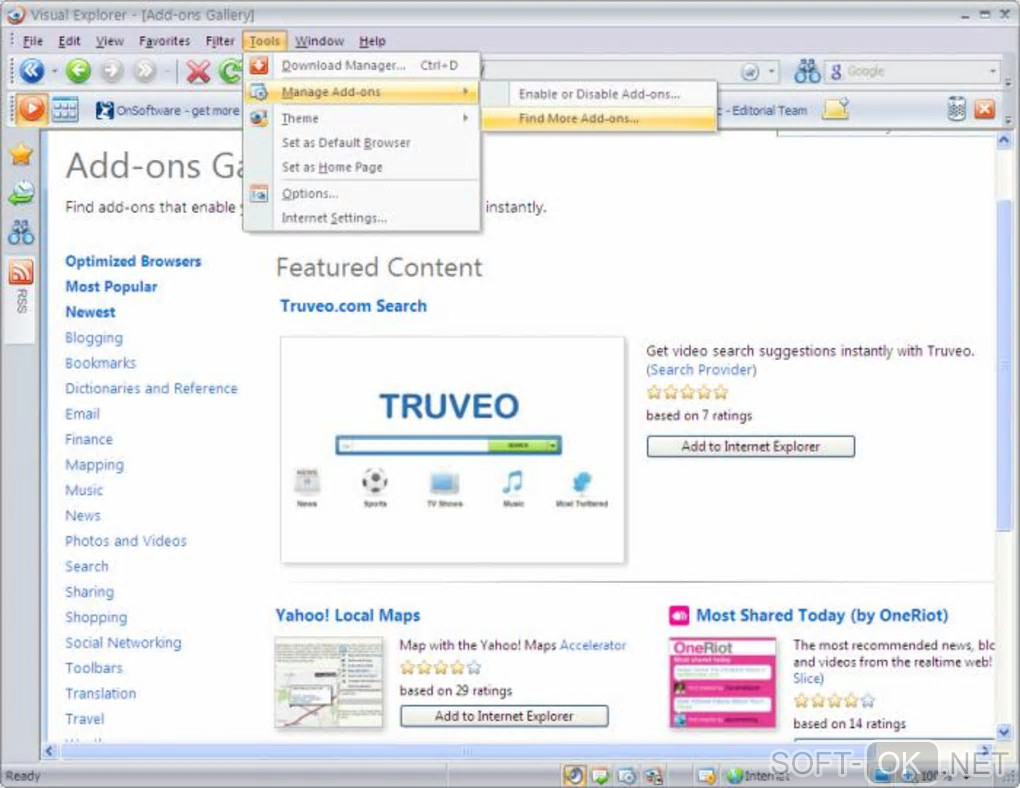
Task: Click the new tab note icon
Action: [836, 109]
